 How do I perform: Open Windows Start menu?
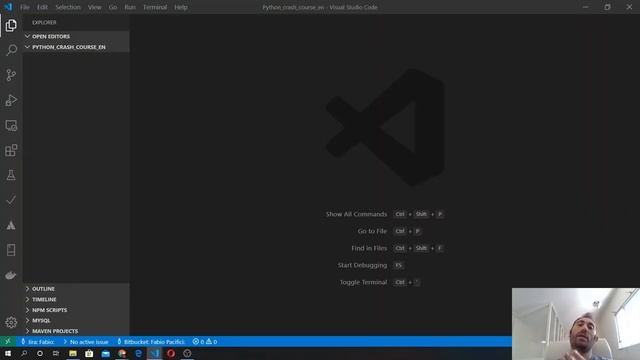pyautogui.click(x=8, y=353)
